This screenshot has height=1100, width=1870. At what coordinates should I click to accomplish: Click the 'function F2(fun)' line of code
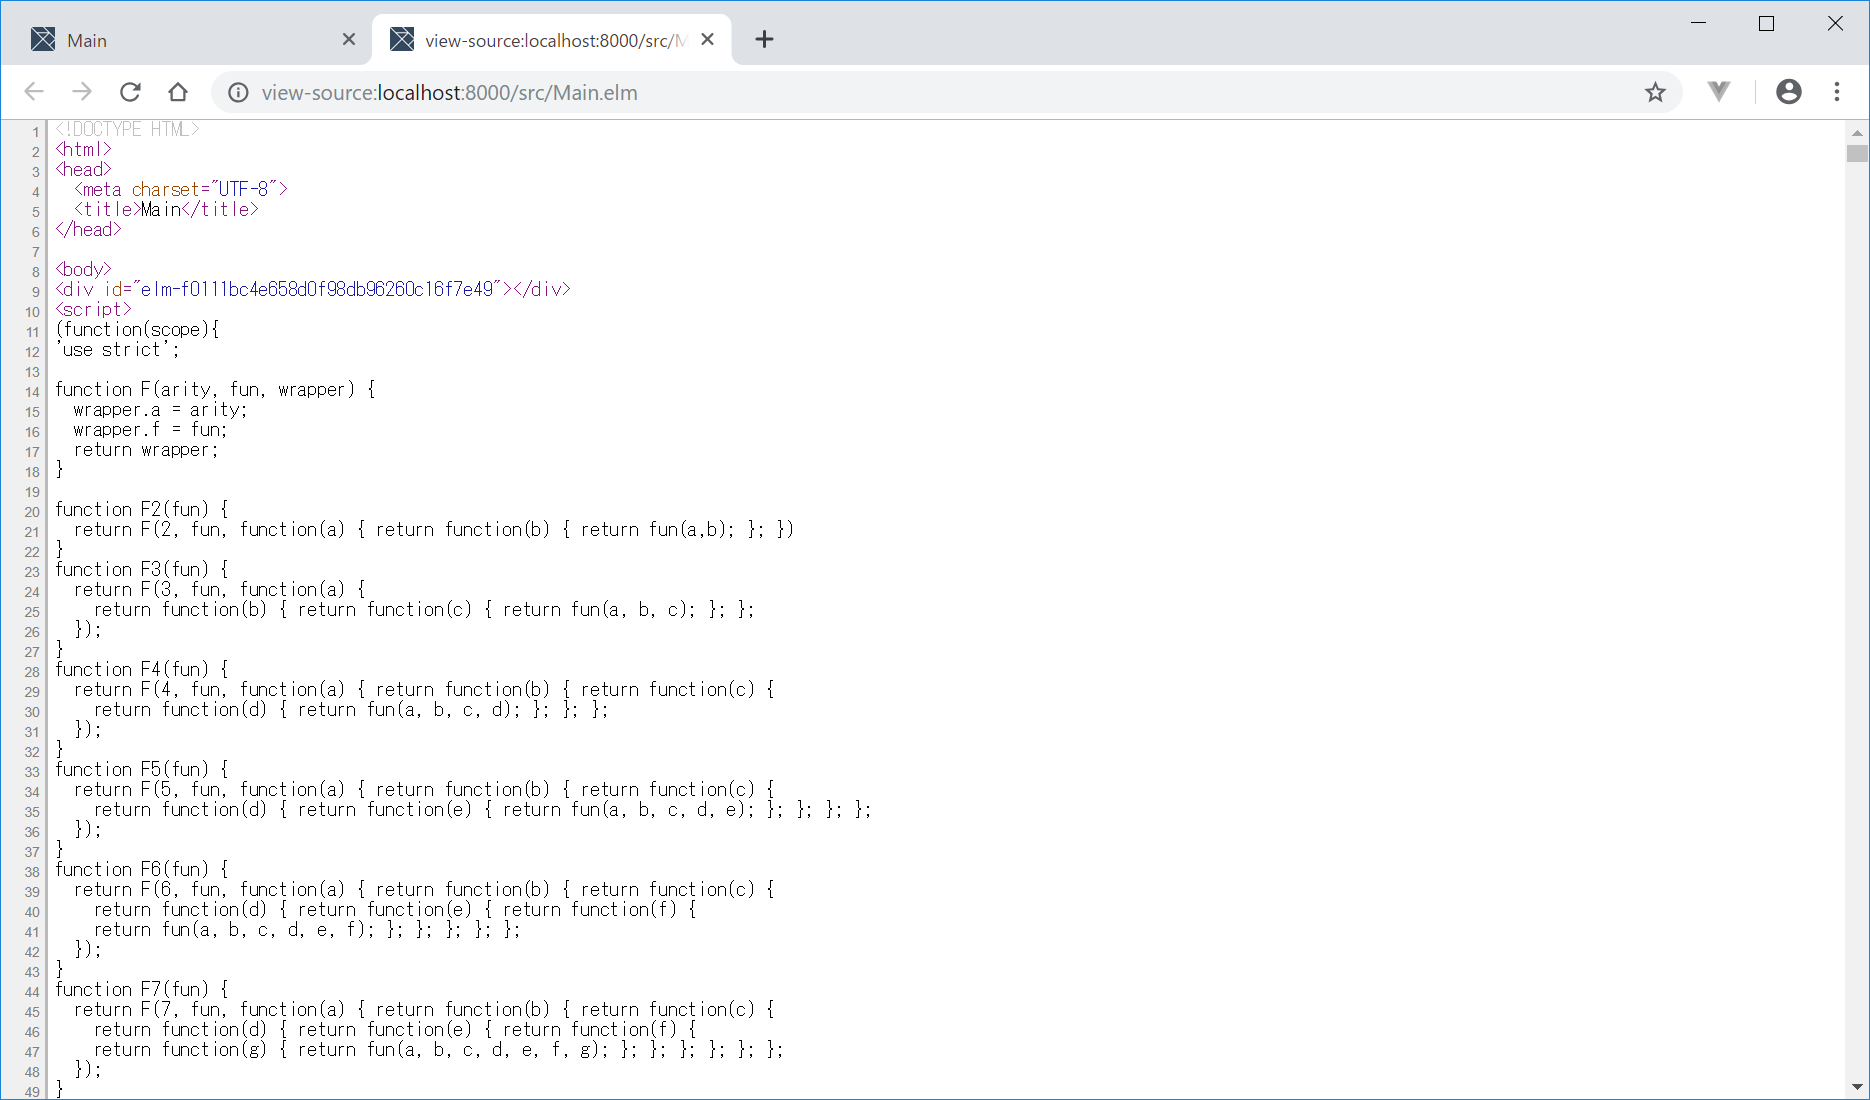[142, 510]
